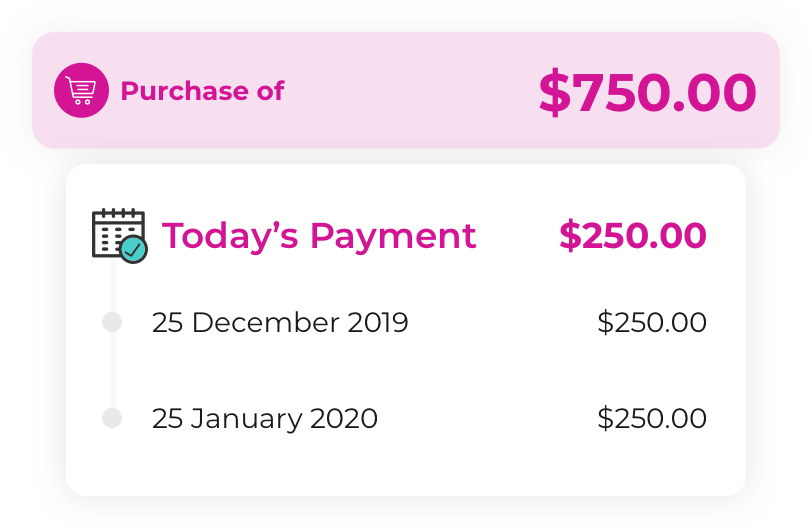The image size is (812, 528).
Task: Click the pink shopping cart icon
Action: click(81, 91)
